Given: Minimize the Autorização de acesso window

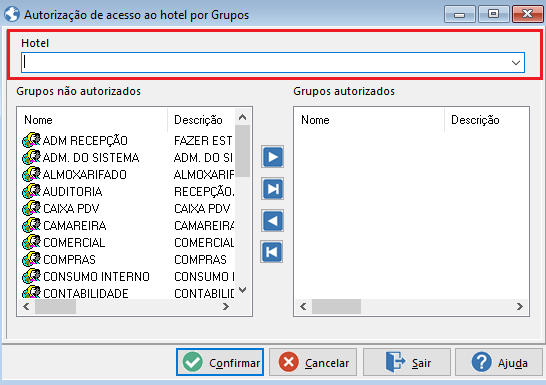Looking at the screenshot, I should click(x=460, y=14).
